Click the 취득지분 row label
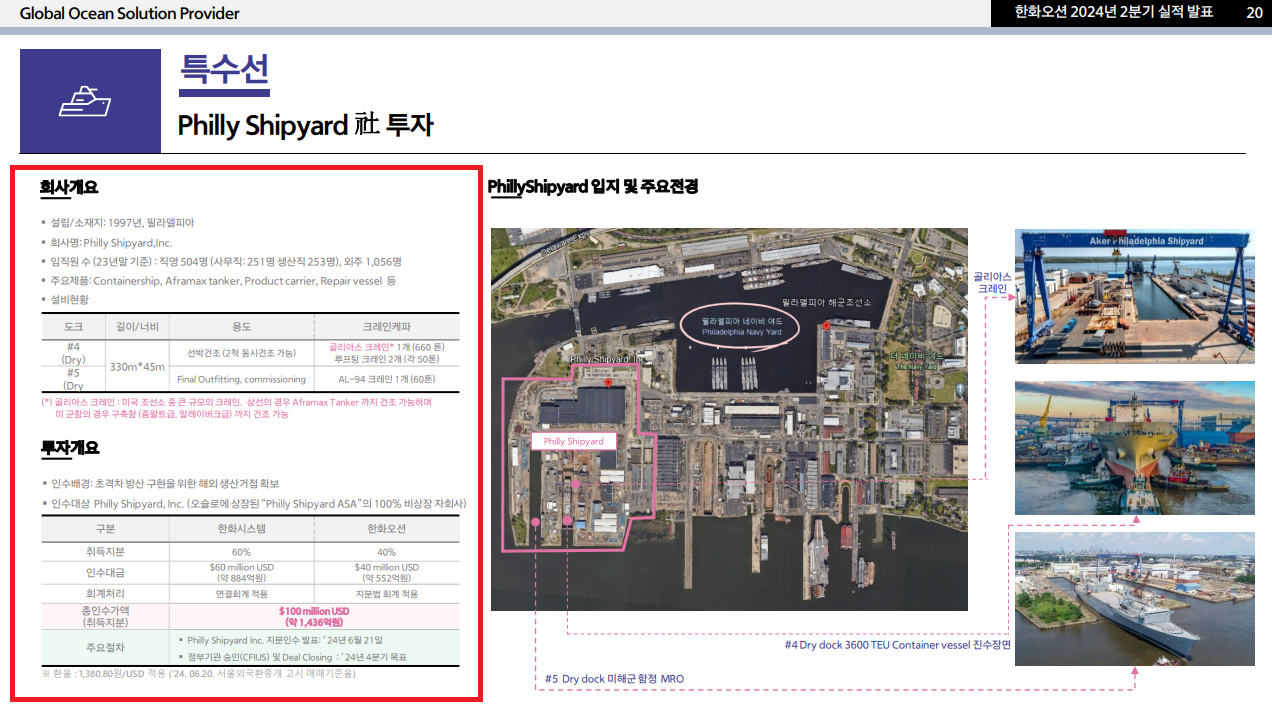The height and width of the screenshot is (708, 1272). click(105, 551)
